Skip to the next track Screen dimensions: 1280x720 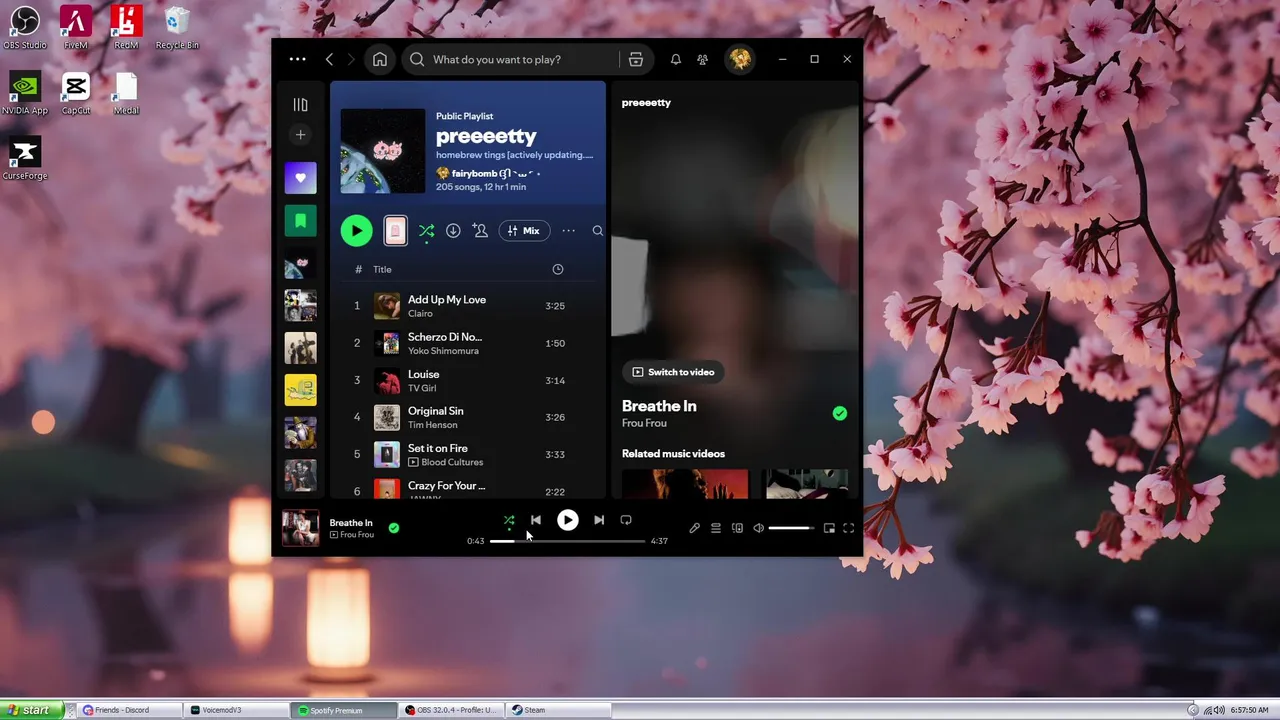[598, 520]
